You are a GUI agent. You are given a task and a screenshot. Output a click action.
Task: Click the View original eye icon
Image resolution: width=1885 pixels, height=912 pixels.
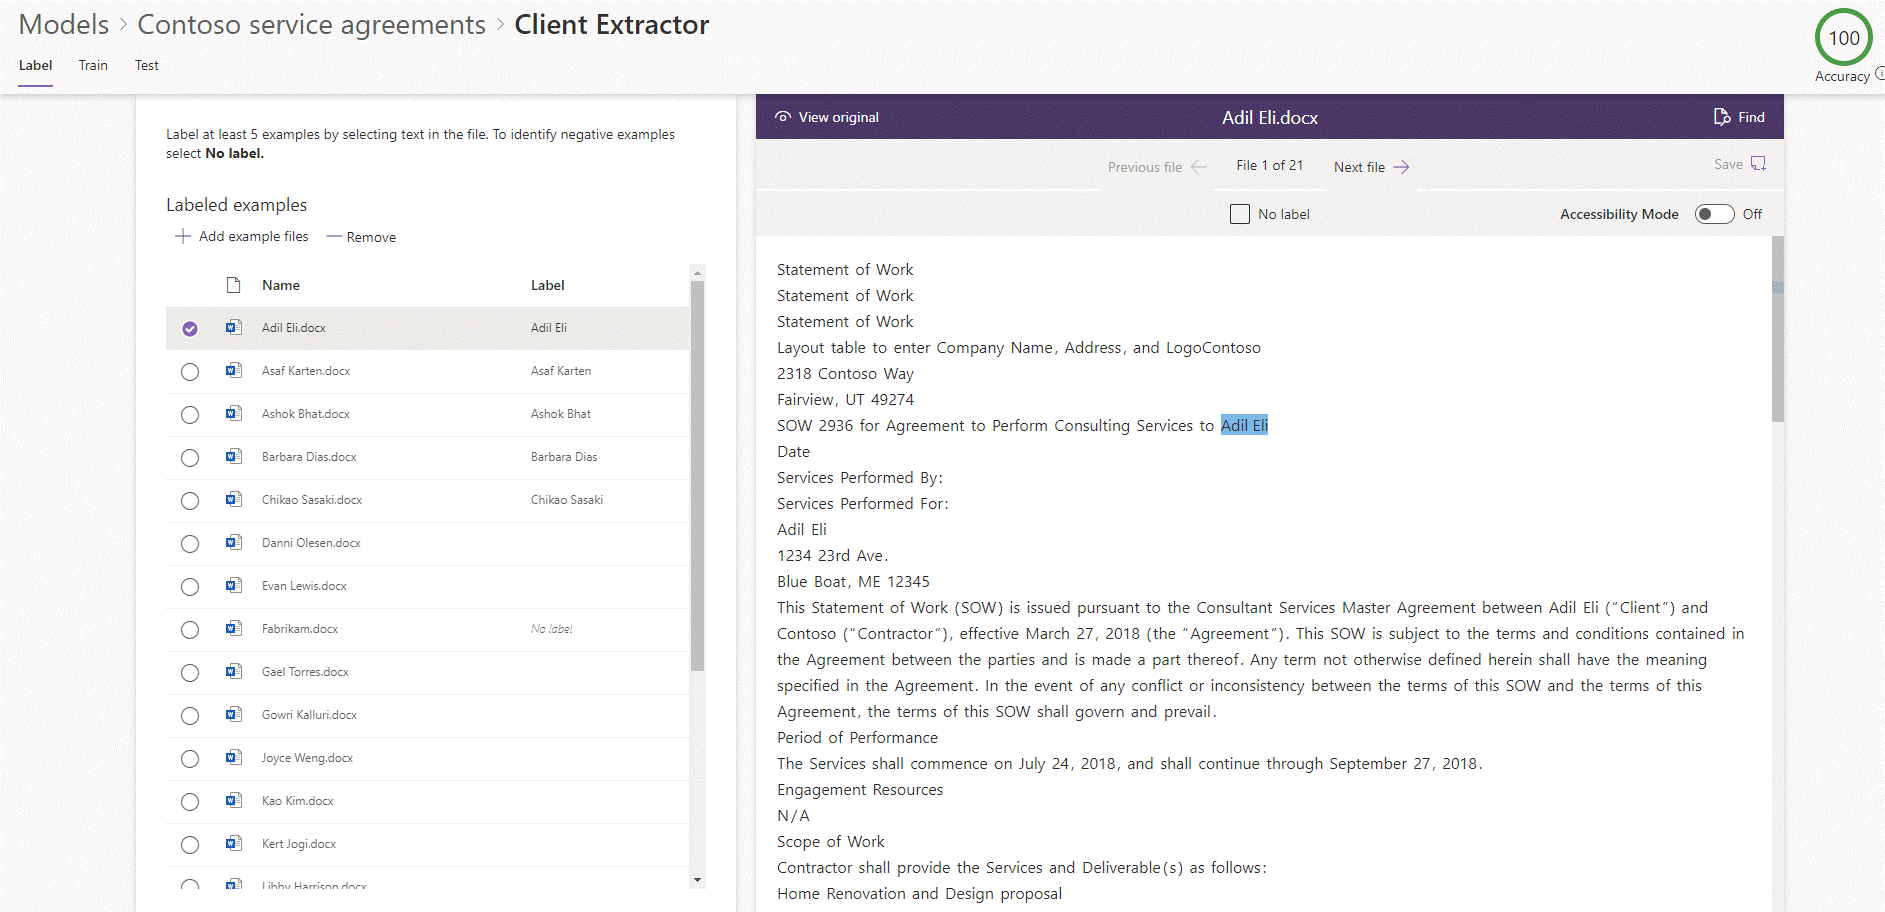coord(783,117)
